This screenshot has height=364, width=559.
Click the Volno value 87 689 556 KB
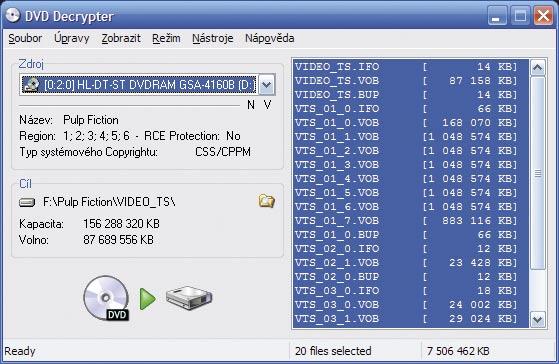(x=118, y=240)
